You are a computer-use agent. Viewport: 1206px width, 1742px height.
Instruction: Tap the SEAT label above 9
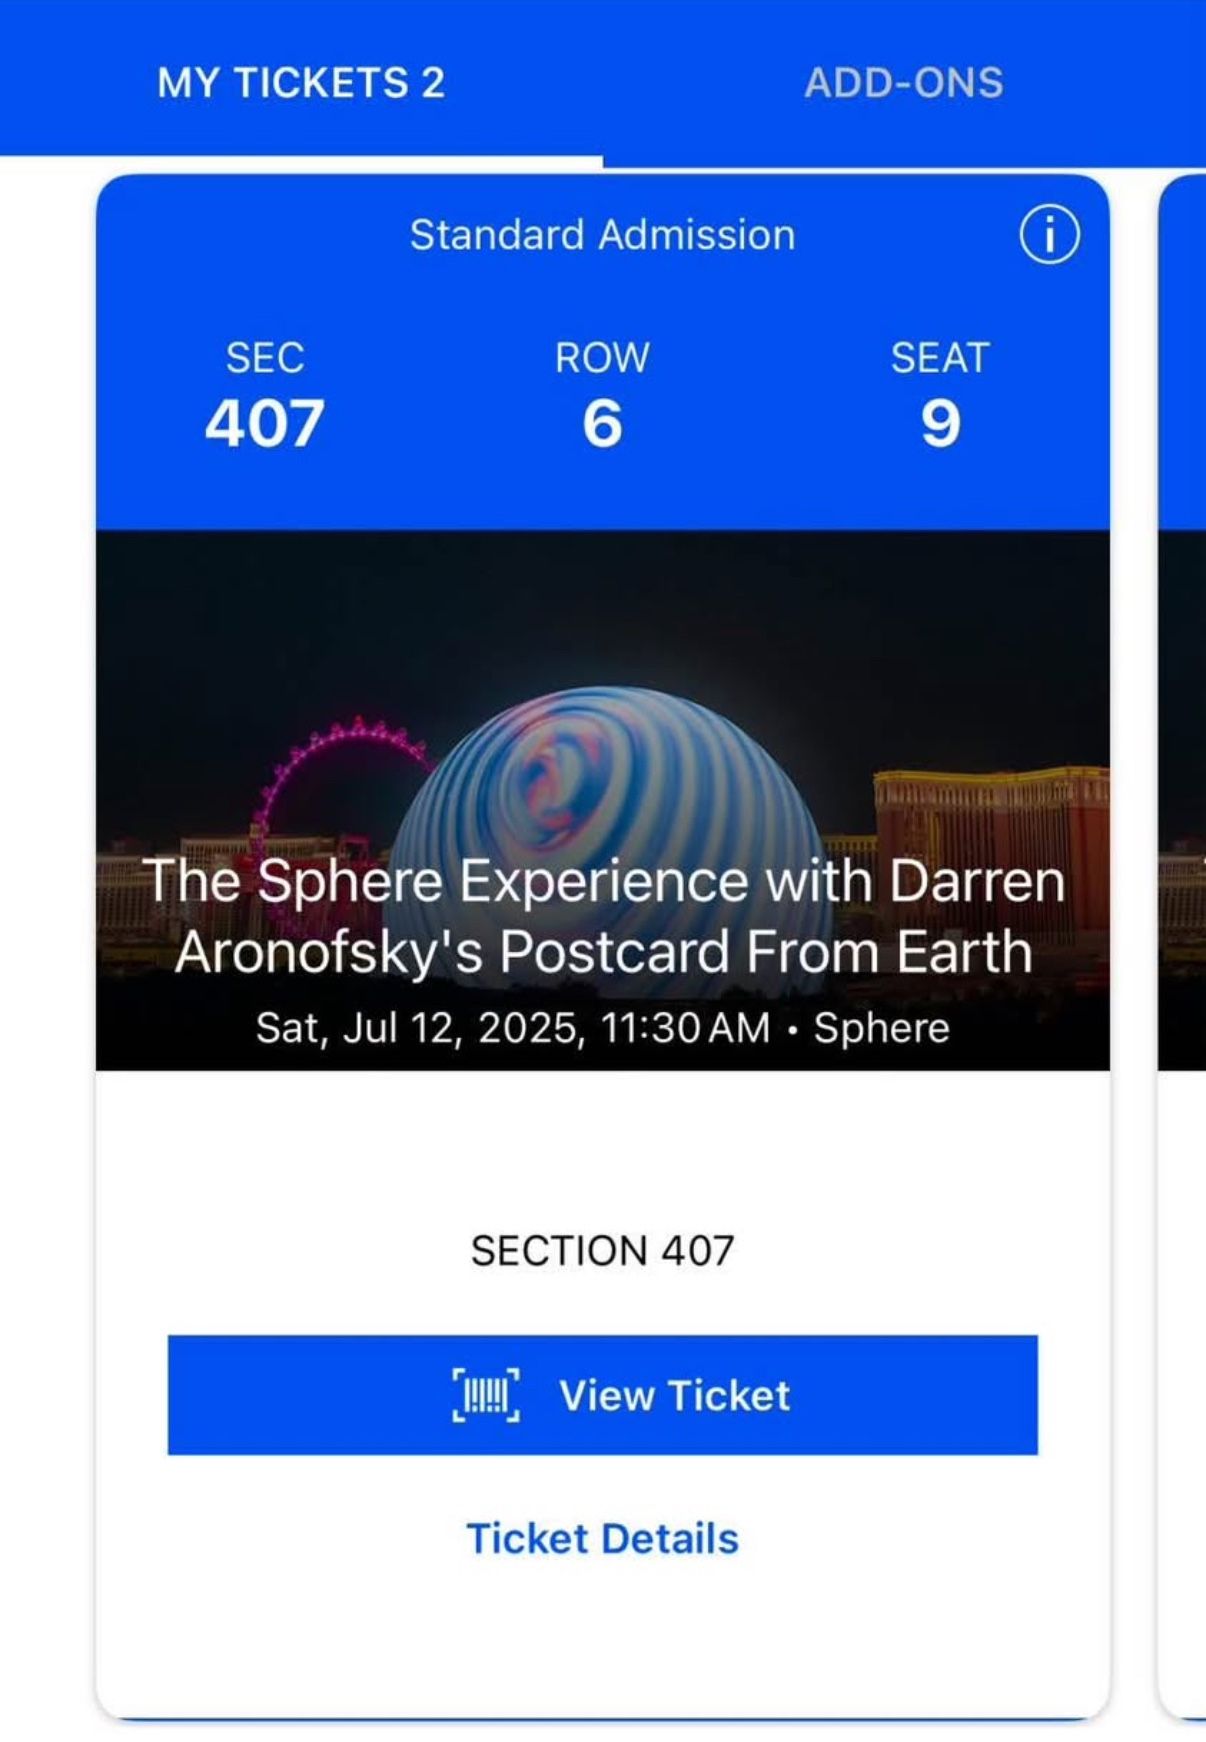click(941, 358)
